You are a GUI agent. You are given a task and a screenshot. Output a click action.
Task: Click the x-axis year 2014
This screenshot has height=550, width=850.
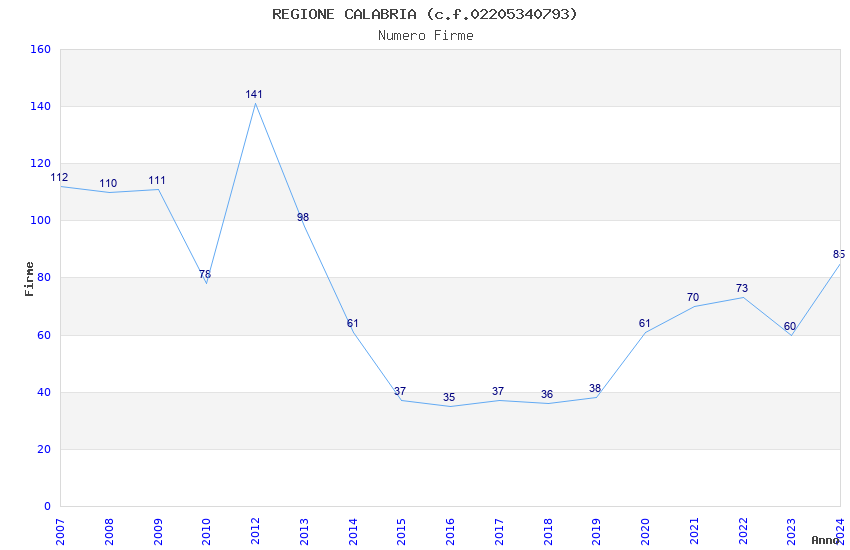[x=353, y=532]
